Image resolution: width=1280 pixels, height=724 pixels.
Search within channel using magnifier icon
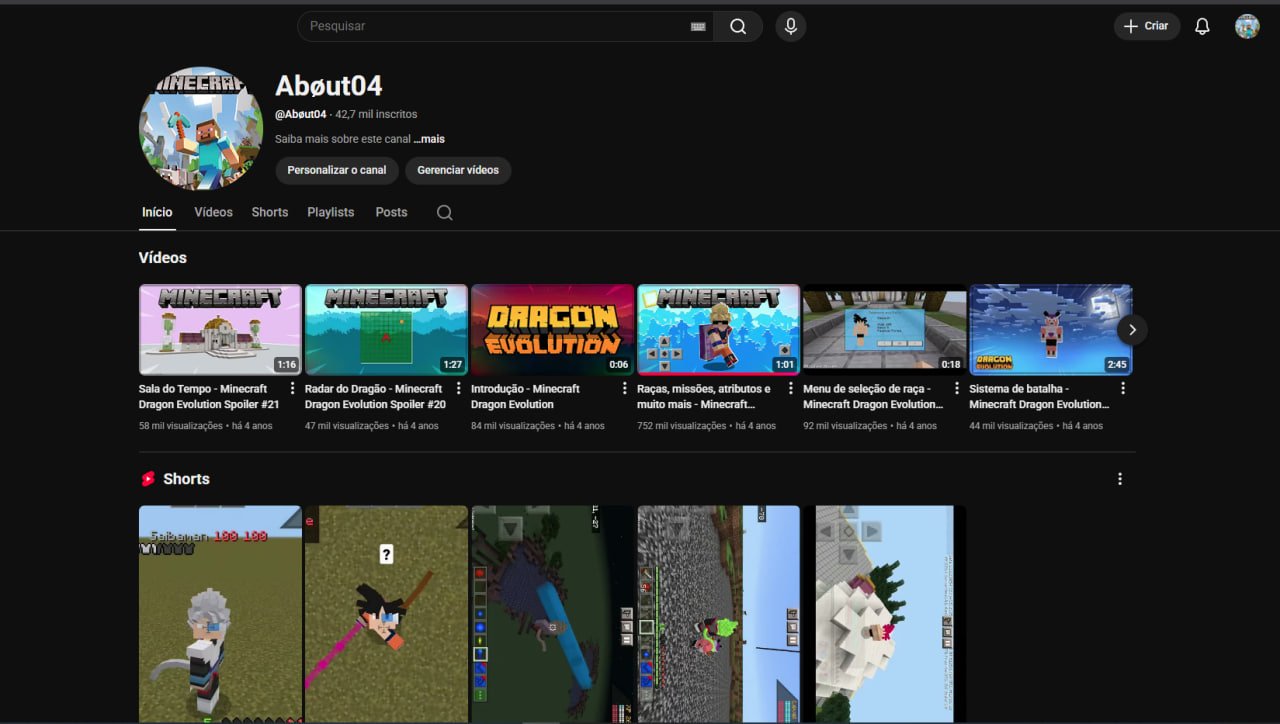[x=445, y=213]
